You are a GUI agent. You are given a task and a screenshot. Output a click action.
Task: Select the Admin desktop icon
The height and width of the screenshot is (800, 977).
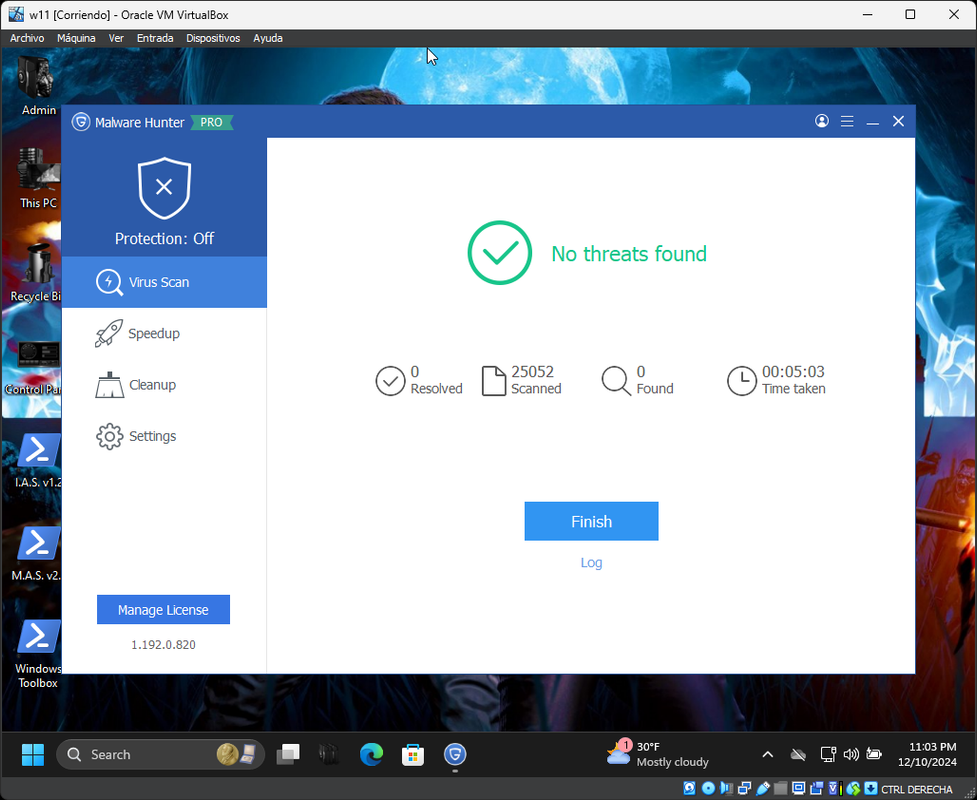tap(37, 85)
